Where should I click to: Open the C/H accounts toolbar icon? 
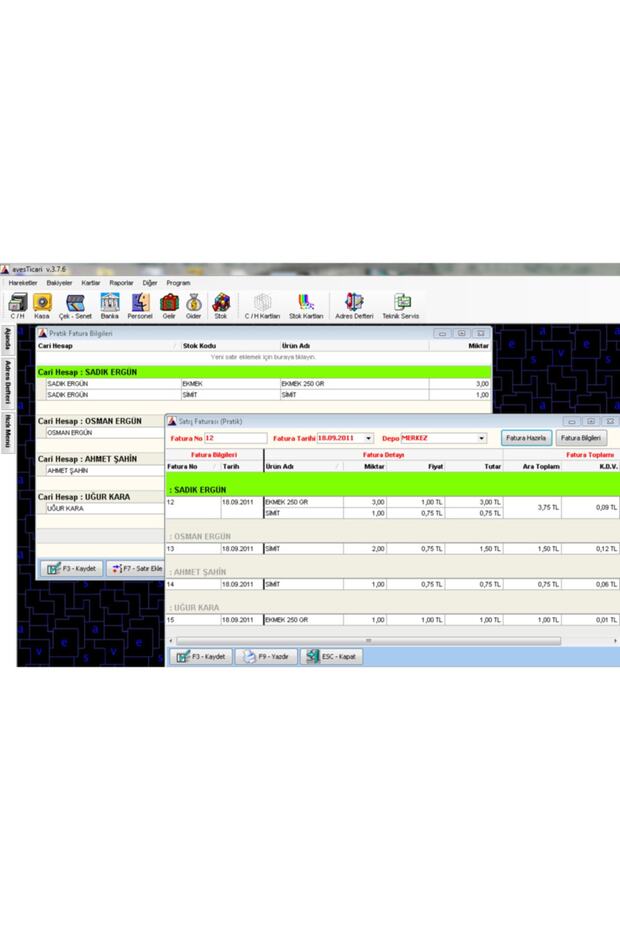(17, 305)
